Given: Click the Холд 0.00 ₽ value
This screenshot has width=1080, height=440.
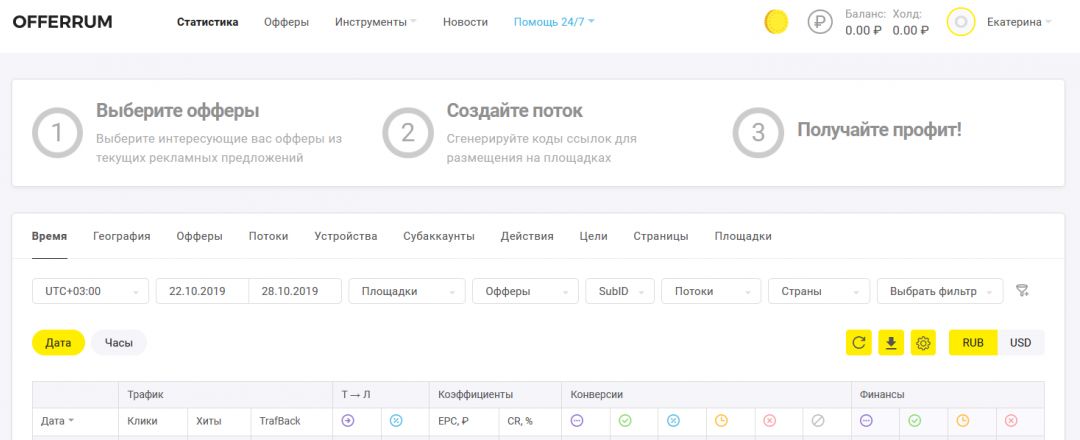Looking at the screenshot, I should [x=911, y=30].
